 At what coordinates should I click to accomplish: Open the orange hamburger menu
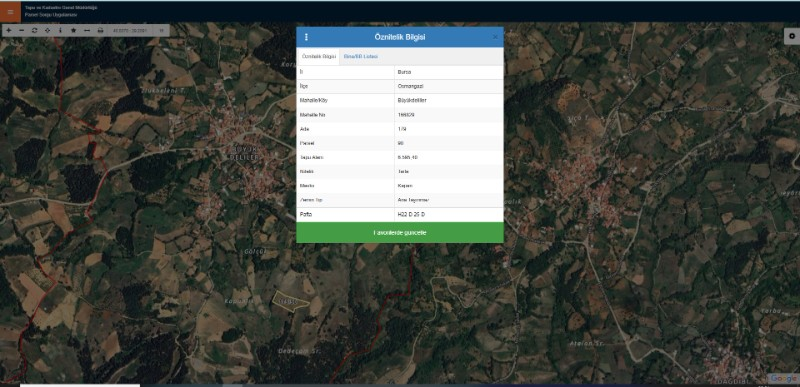(x=10, y=12)
